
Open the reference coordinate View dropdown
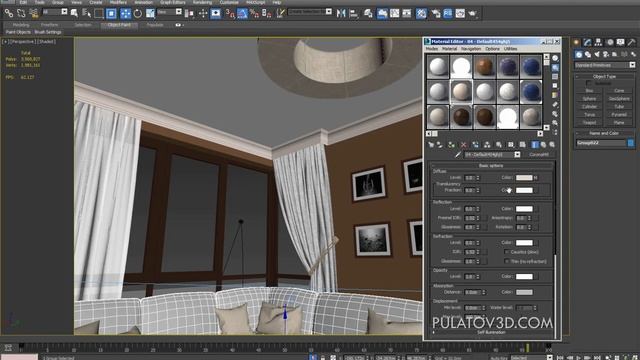click(x=169, y=12)
